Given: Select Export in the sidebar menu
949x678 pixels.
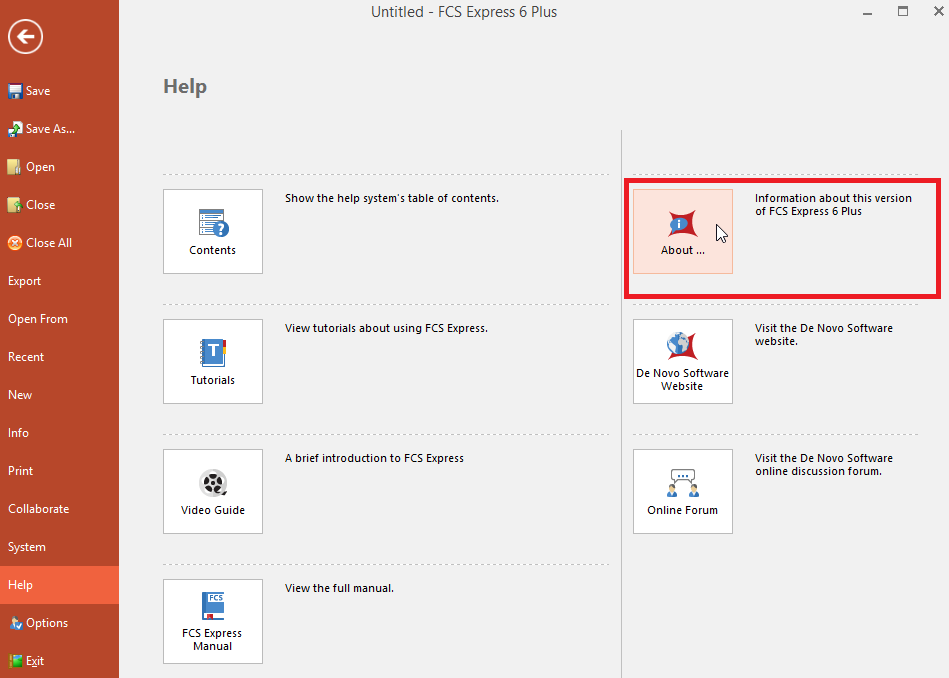Looking at the screenshot, I should point(59,281).
